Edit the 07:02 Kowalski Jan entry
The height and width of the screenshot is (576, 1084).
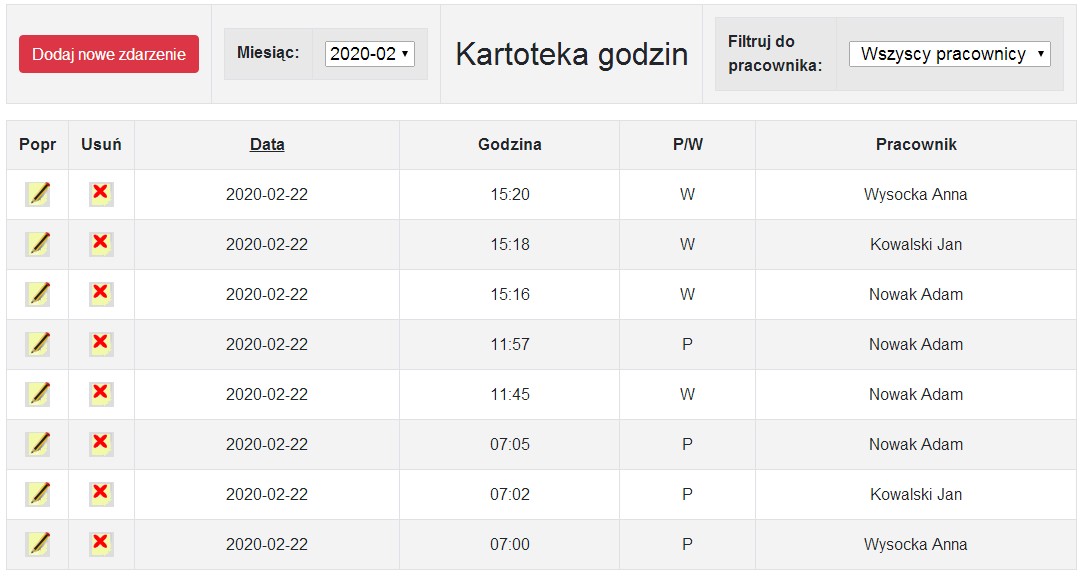point(38,494)
